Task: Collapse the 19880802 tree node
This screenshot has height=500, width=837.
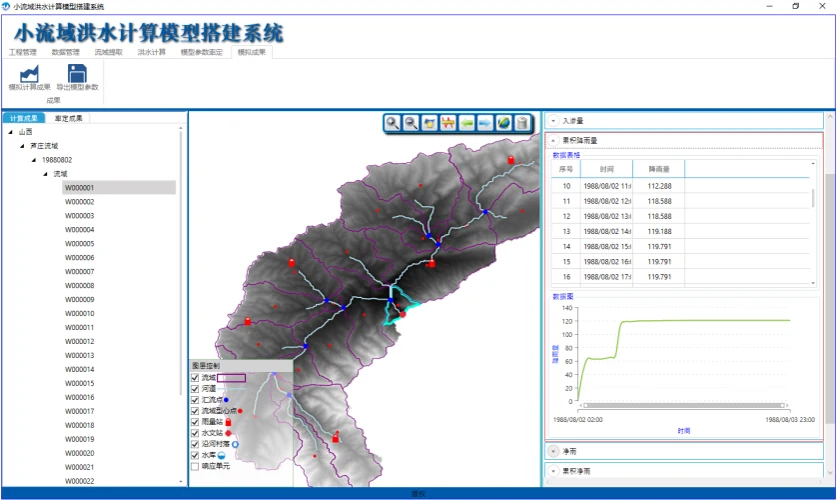Action: 34,160
